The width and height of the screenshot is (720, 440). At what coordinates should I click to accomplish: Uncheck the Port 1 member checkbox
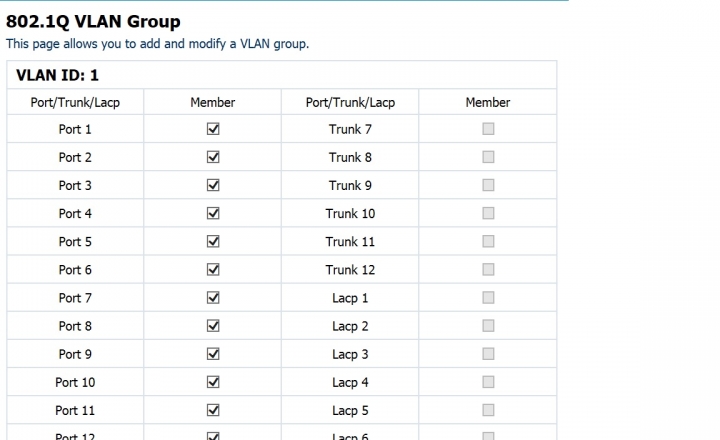click(213, 129)
